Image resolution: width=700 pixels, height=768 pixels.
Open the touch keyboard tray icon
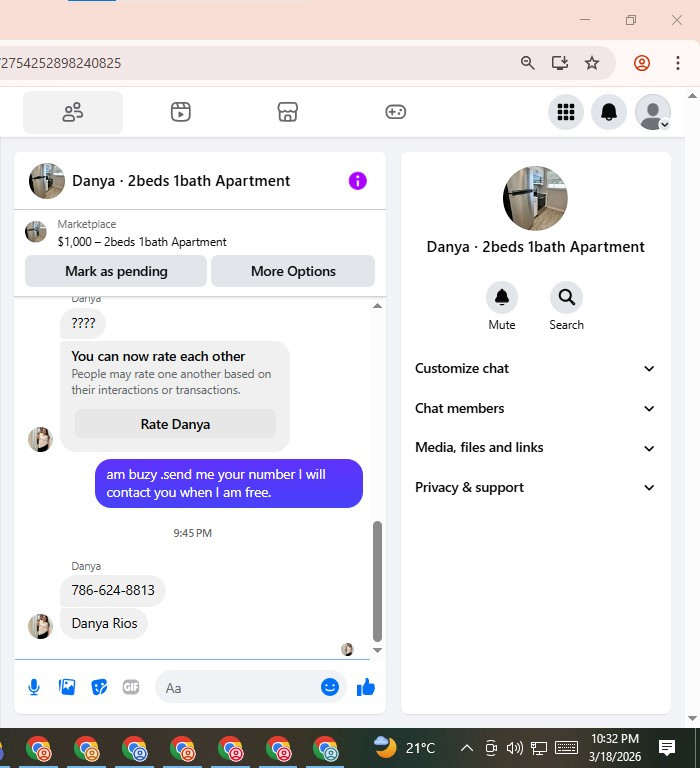[566, 747]
